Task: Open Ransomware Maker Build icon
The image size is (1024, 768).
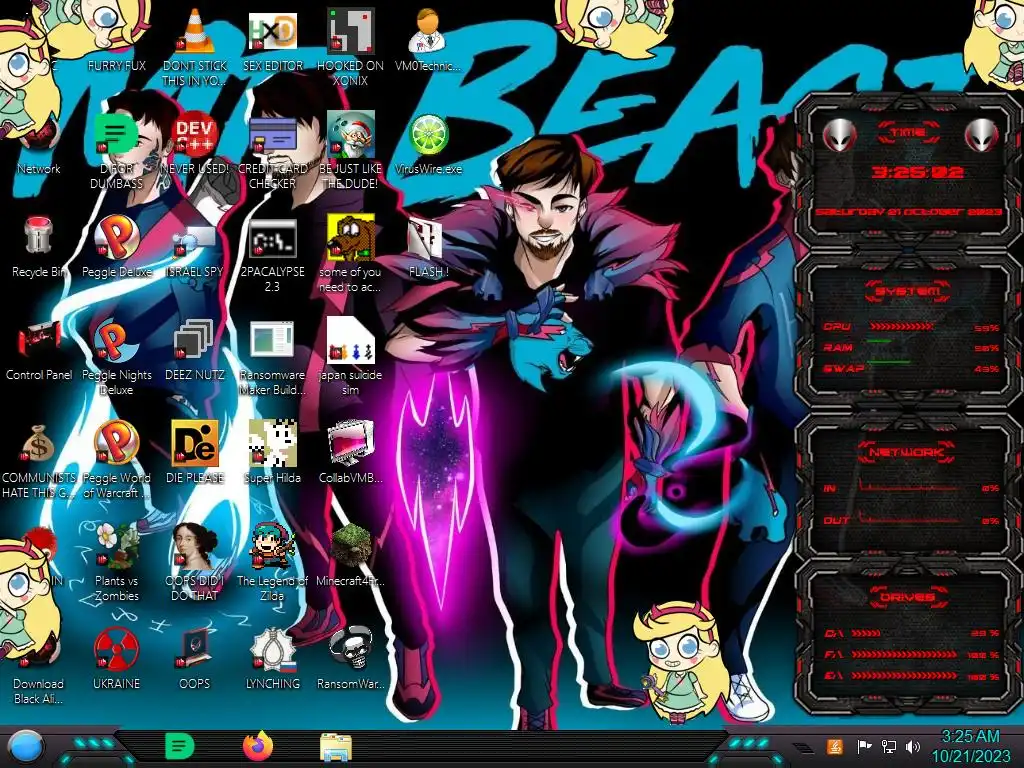Action: coord(272,340)
